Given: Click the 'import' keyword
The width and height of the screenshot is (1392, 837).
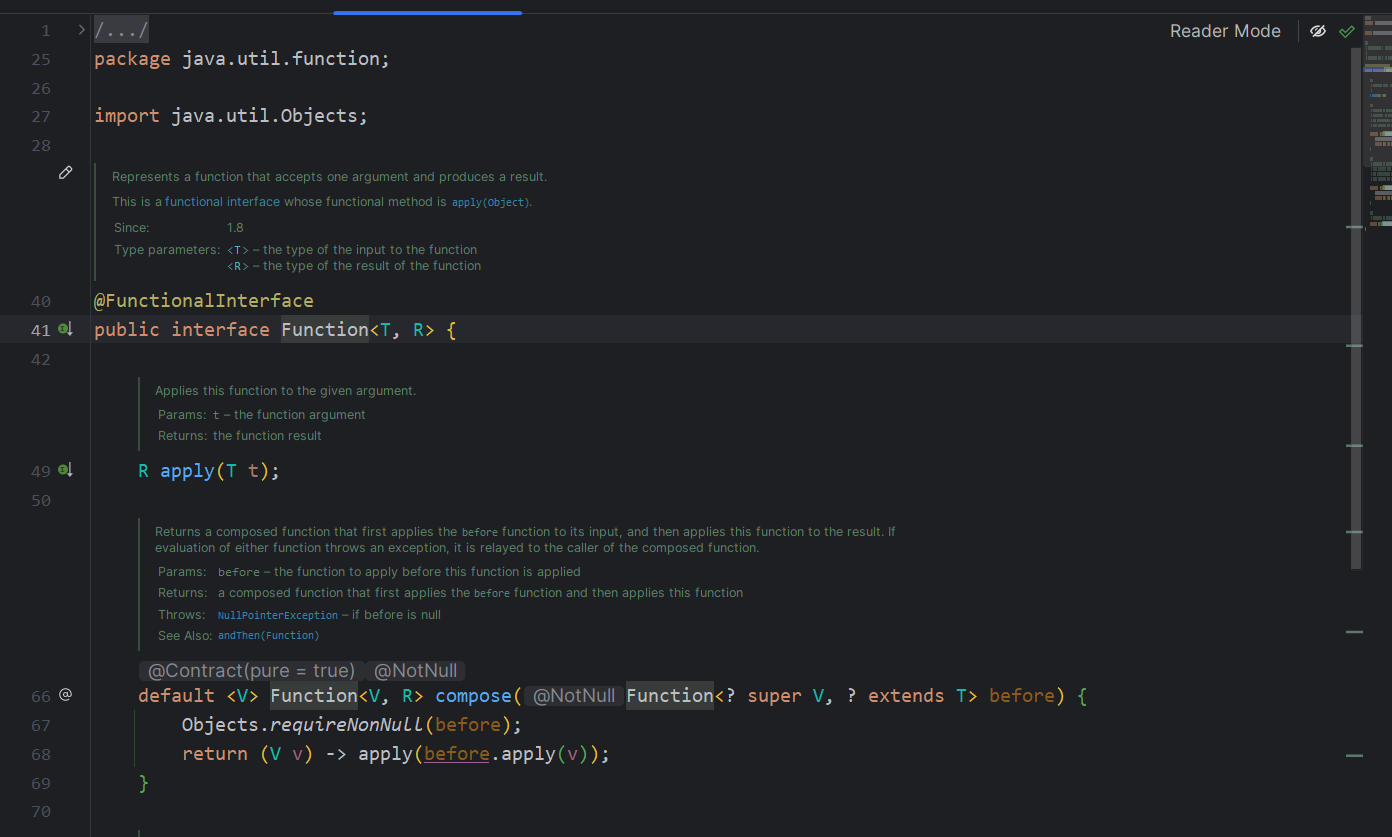Looking at the screenshot, I should [127, 116].
